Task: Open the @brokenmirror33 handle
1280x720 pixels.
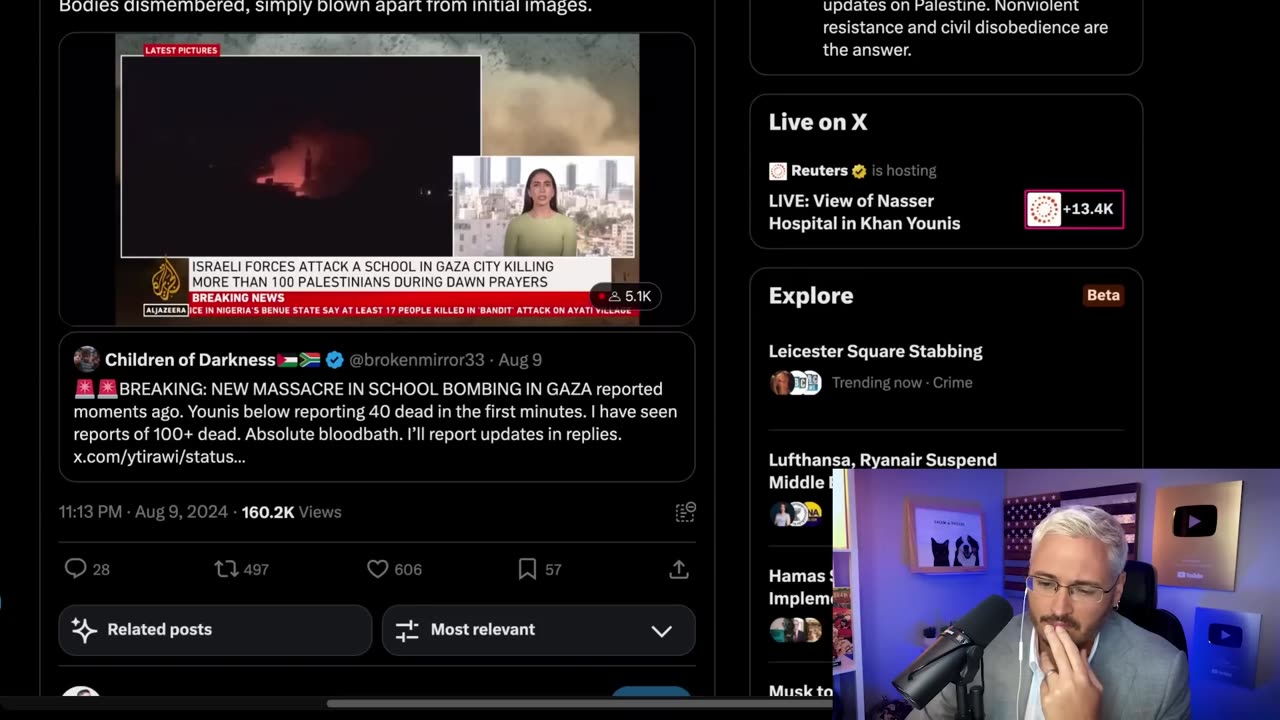Action: pos(416,360)
